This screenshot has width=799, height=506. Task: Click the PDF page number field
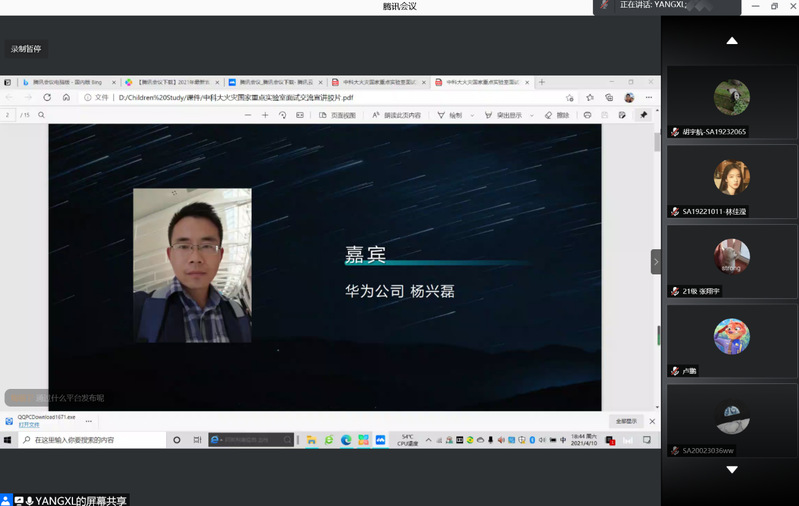[x=8, y=115]
